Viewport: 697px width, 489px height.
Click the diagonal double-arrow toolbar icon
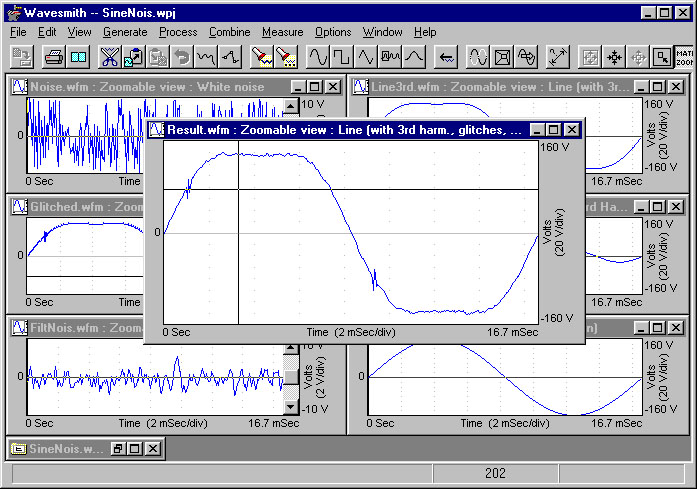click(x=558, y=57)
